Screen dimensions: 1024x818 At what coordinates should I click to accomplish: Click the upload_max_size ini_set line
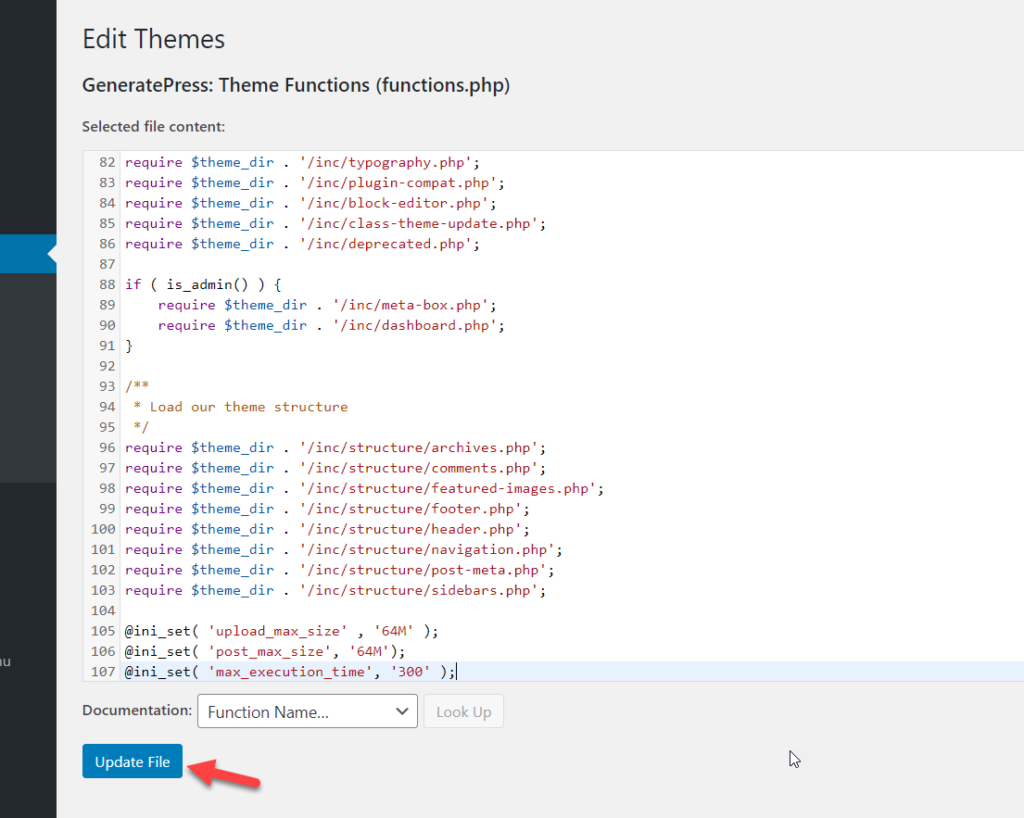(x=281, y=631)
